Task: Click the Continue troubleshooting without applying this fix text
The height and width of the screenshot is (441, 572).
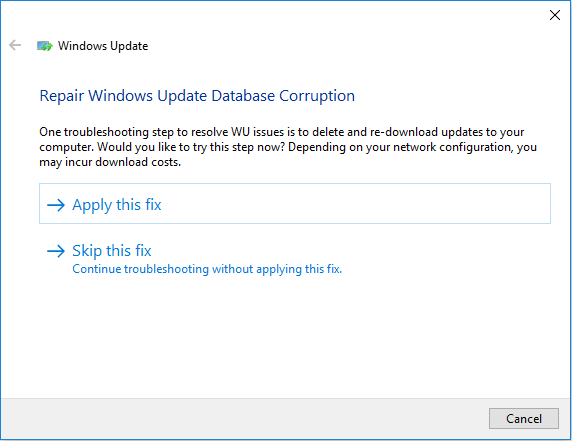Action: click(207, 269)
